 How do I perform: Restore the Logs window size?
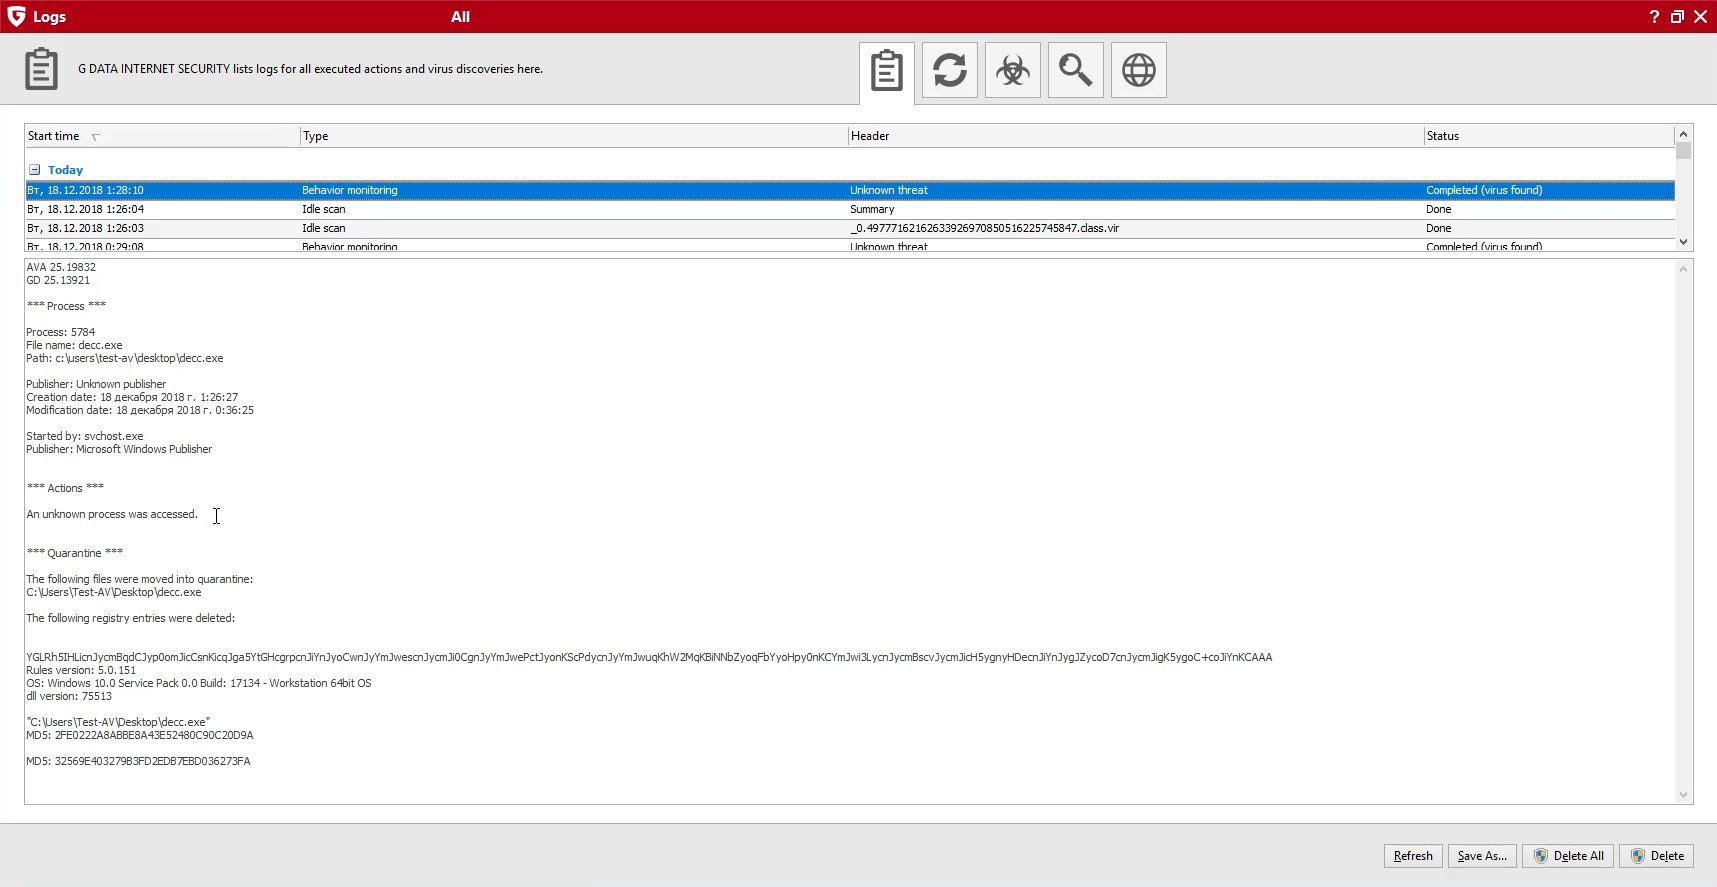[x=1677, y=17]
